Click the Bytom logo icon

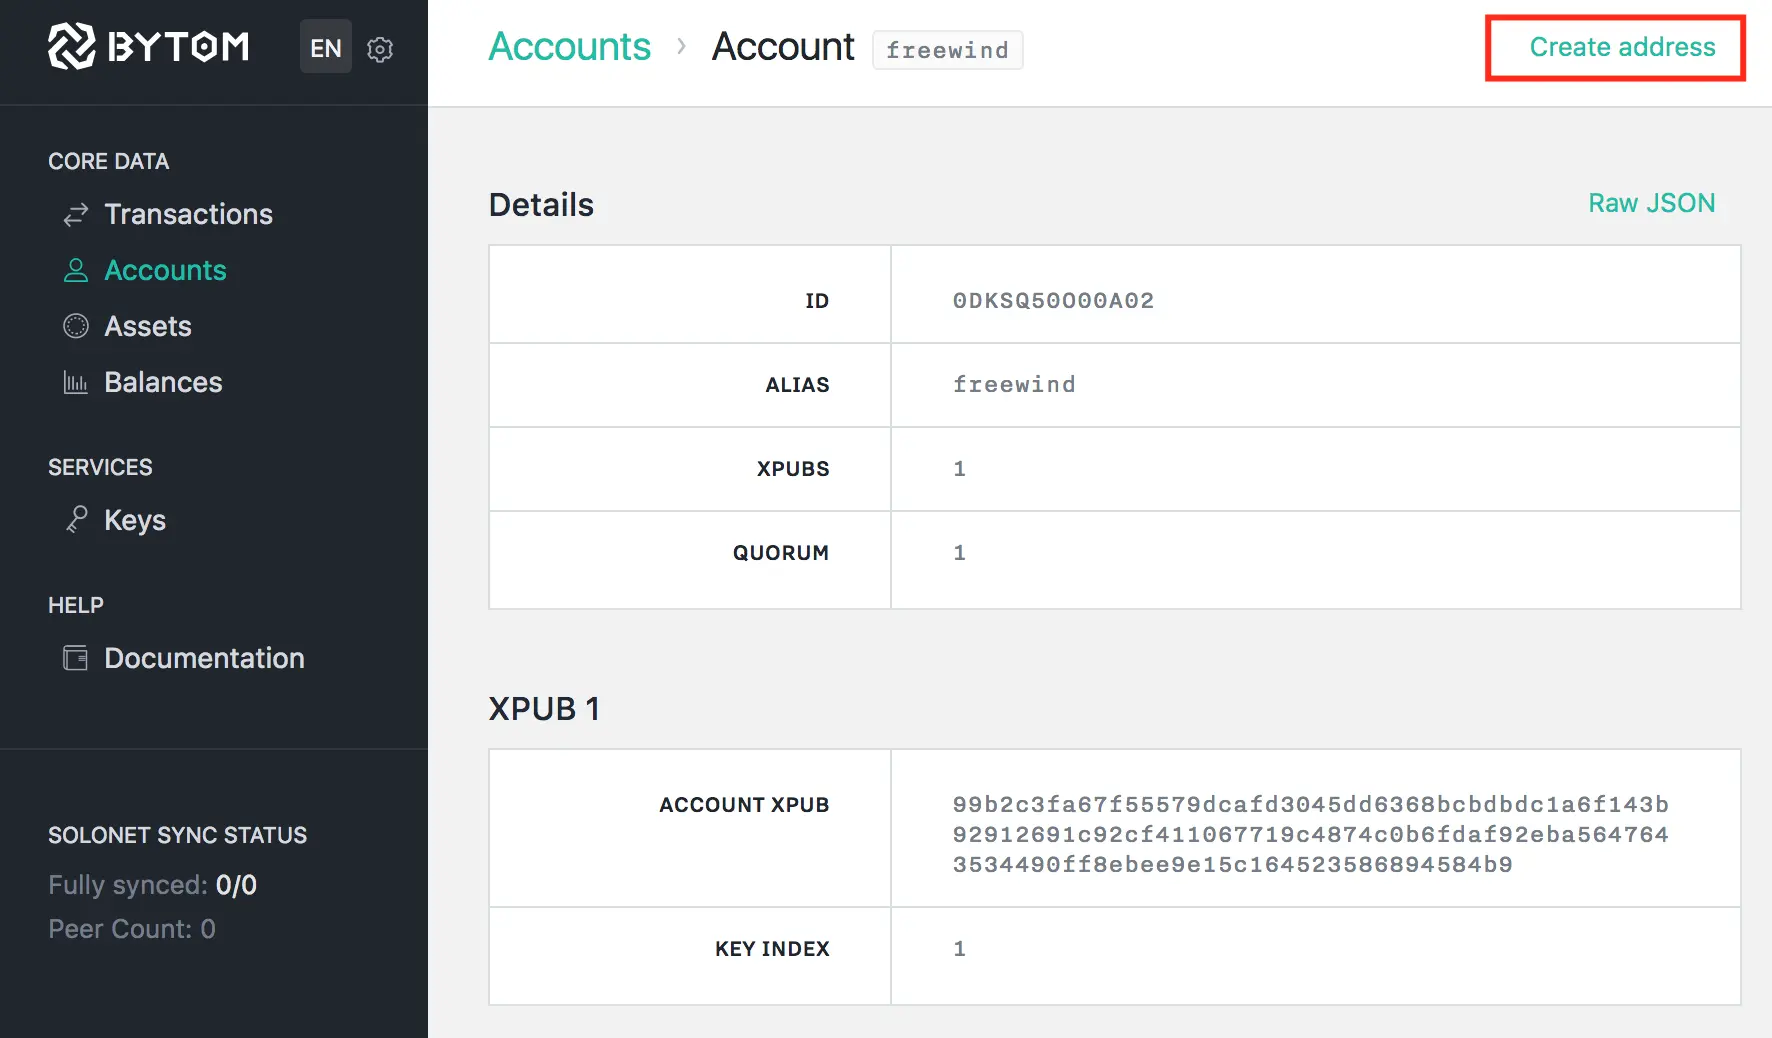click(72, 46)
